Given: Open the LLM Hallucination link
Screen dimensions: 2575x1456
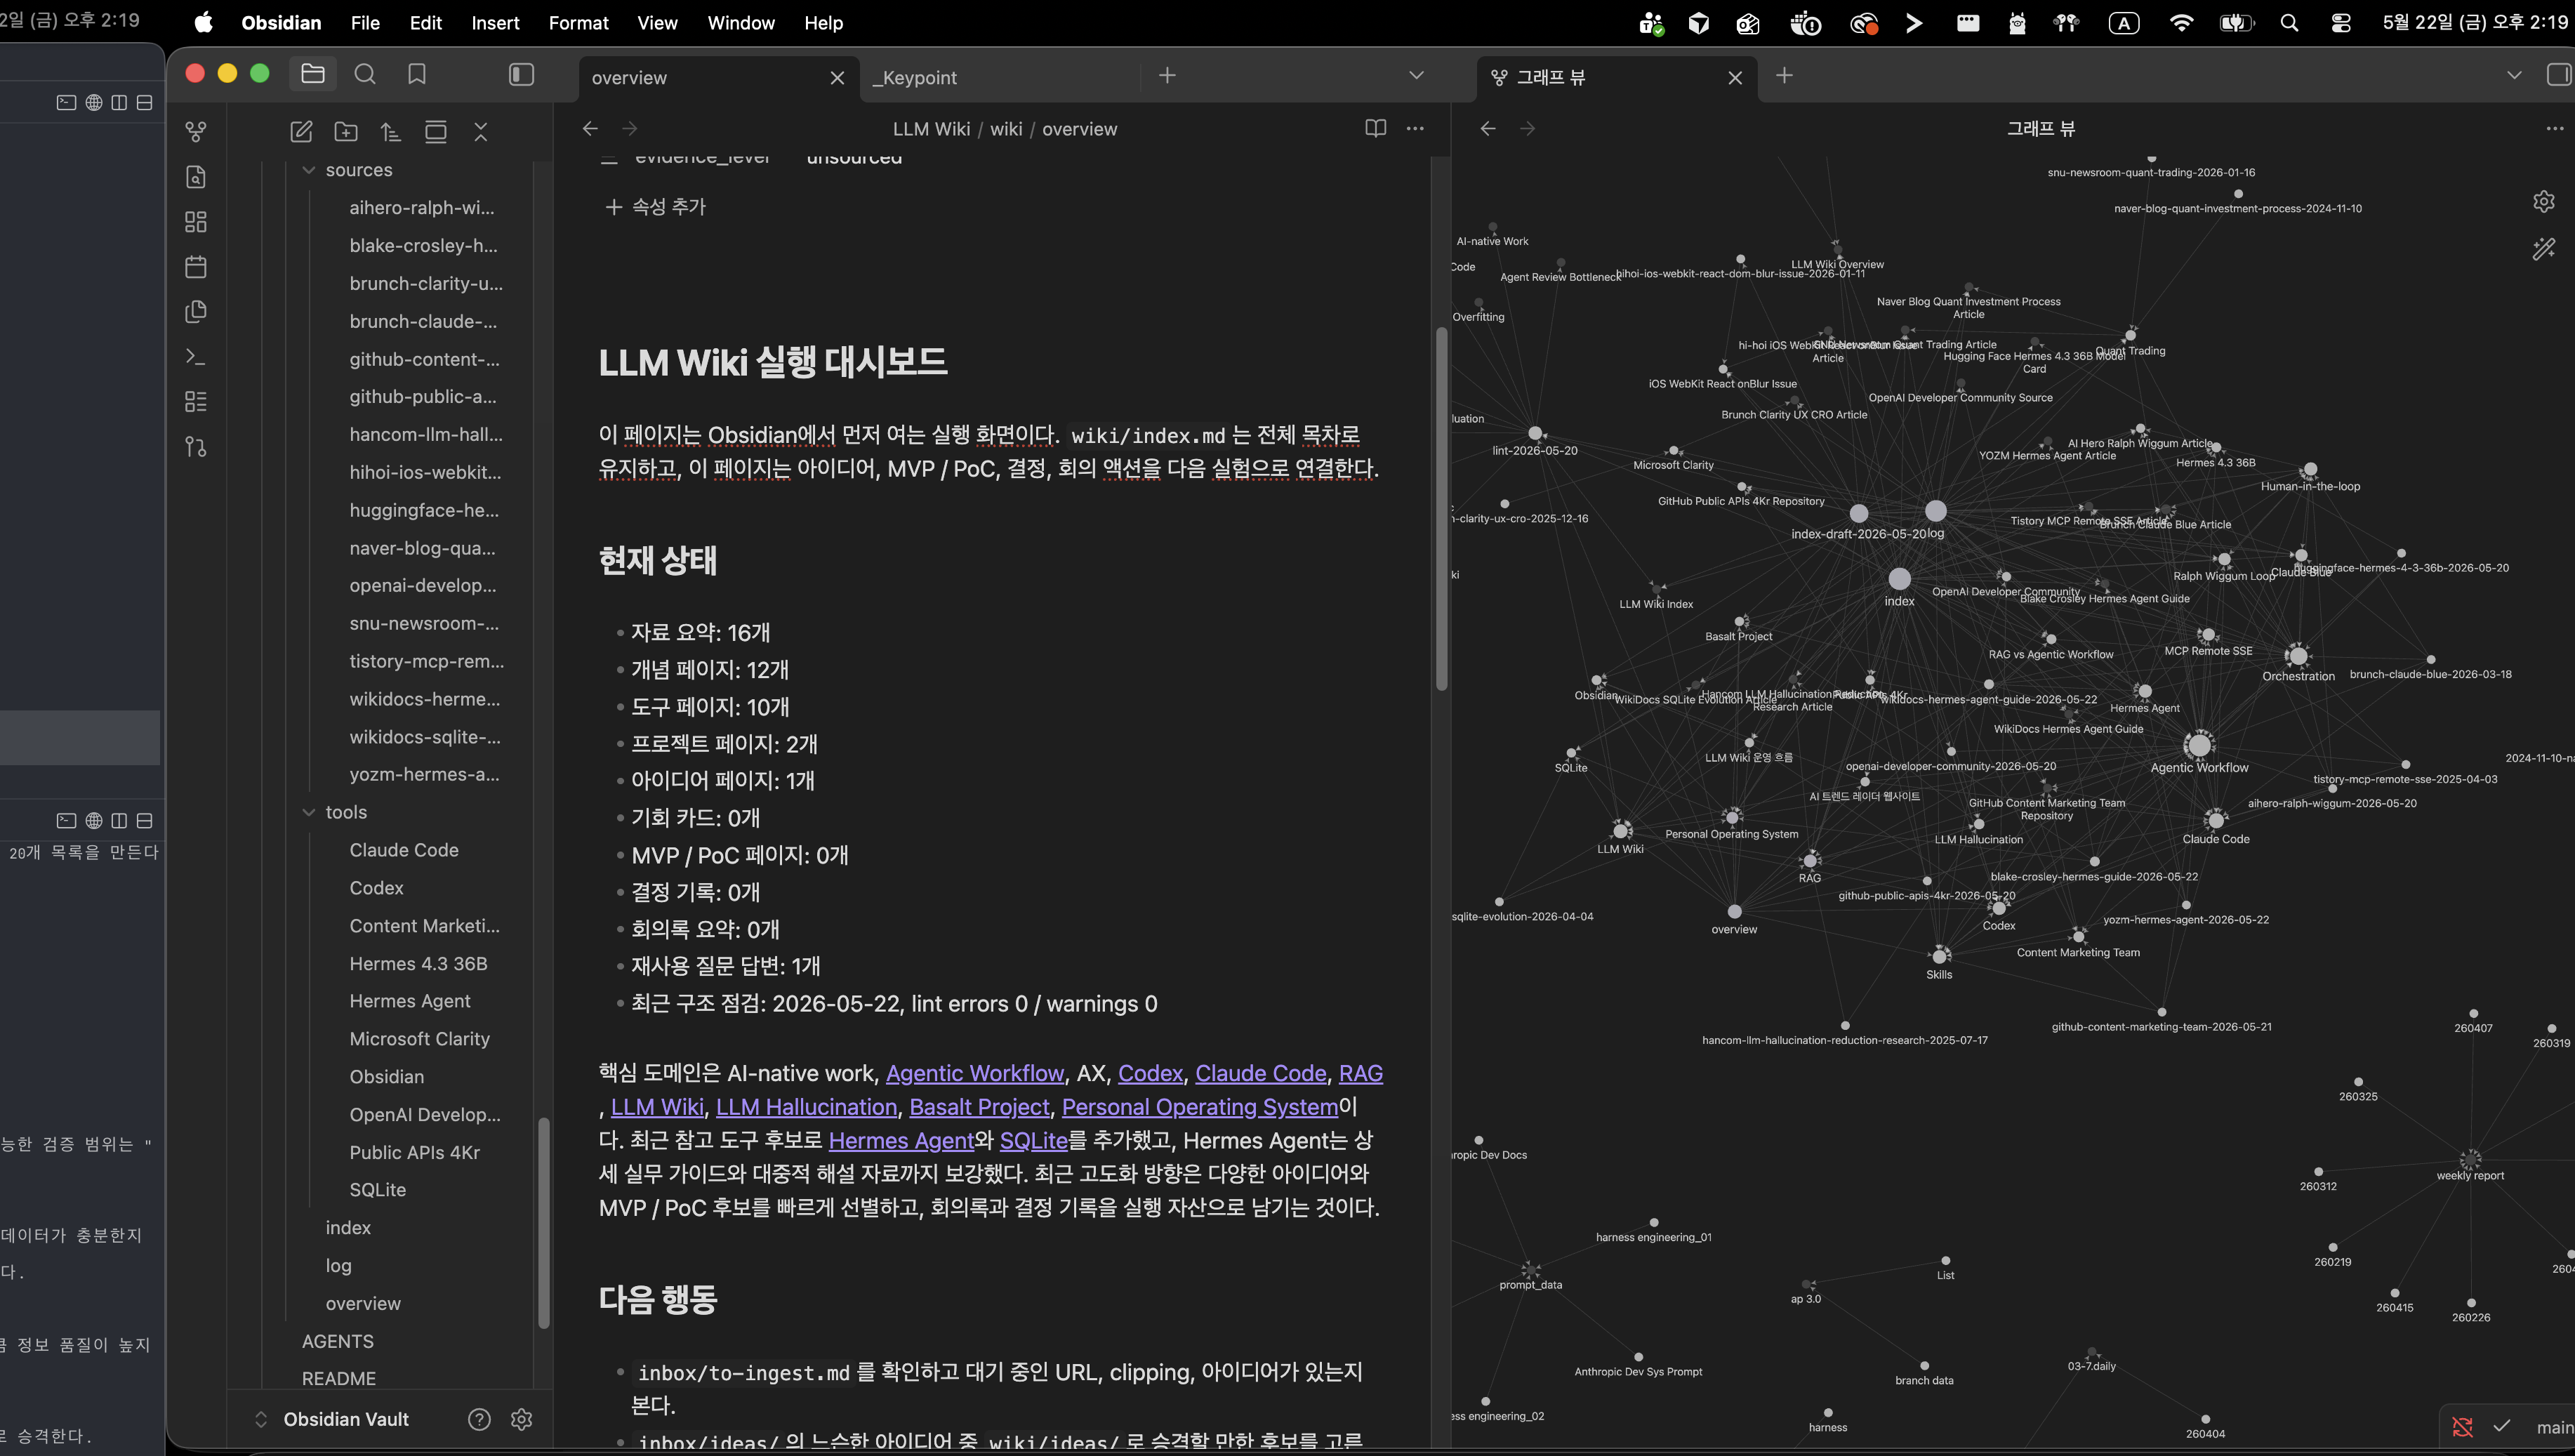Looking at the screenshot, I should [806, 1107].
